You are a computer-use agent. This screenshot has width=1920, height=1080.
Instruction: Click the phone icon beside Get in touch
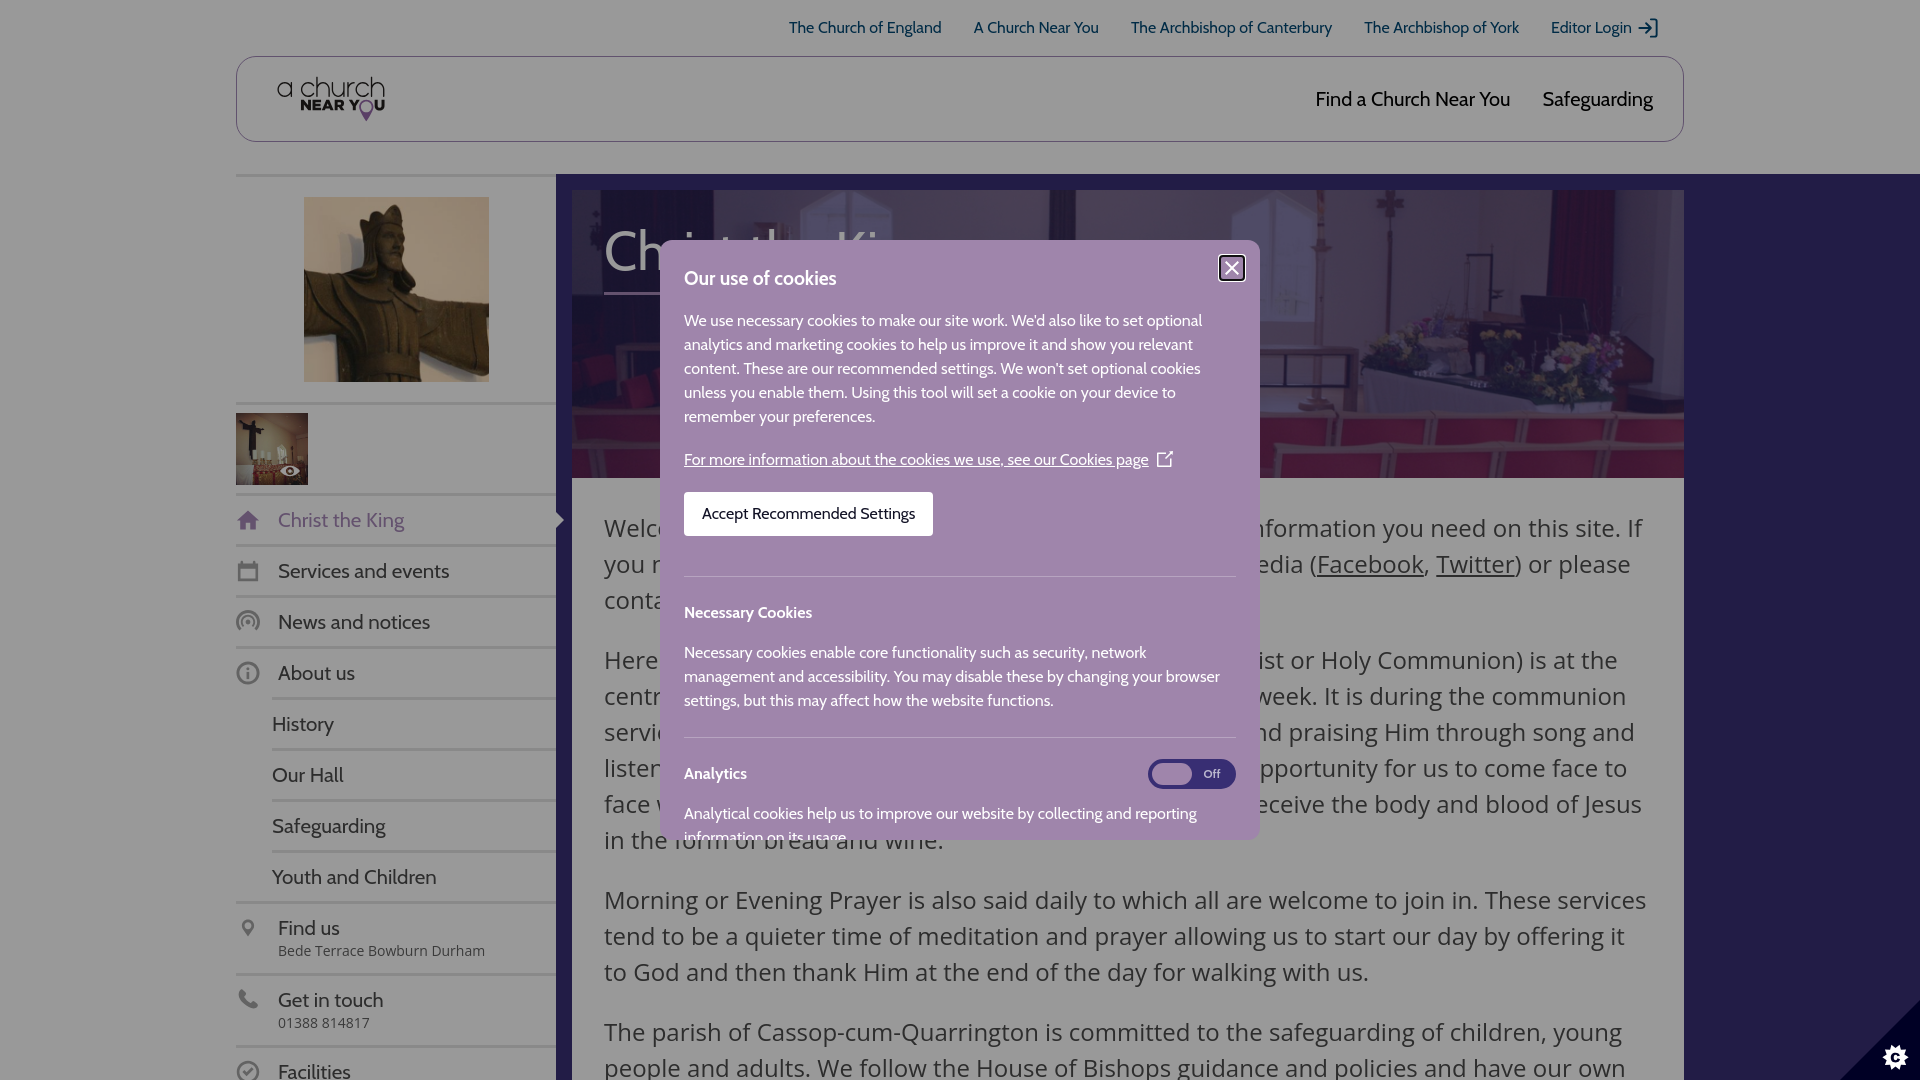click(x=248, y=999)
